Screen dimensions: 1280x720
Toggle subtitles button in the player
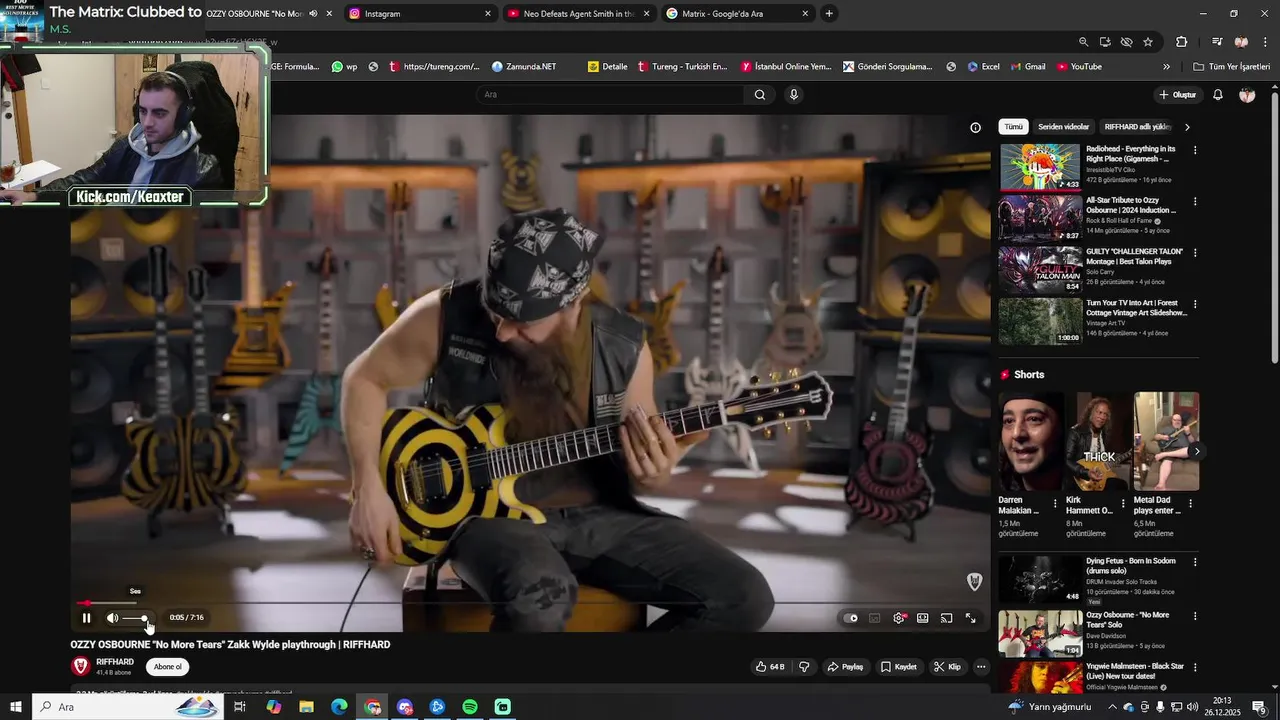[875, 618]
